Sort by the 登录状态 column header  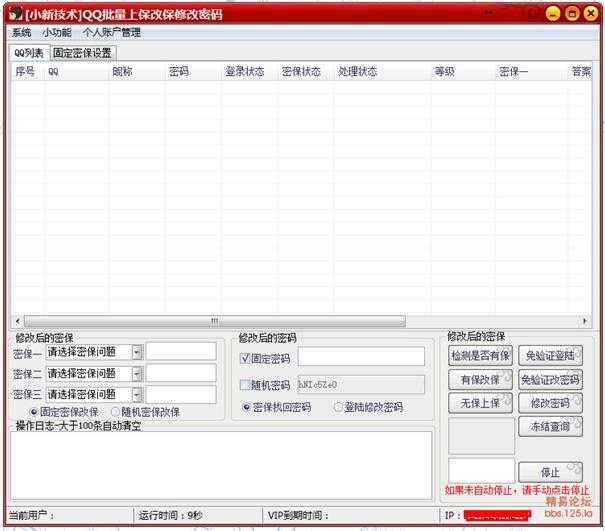[x=249, y=72]
